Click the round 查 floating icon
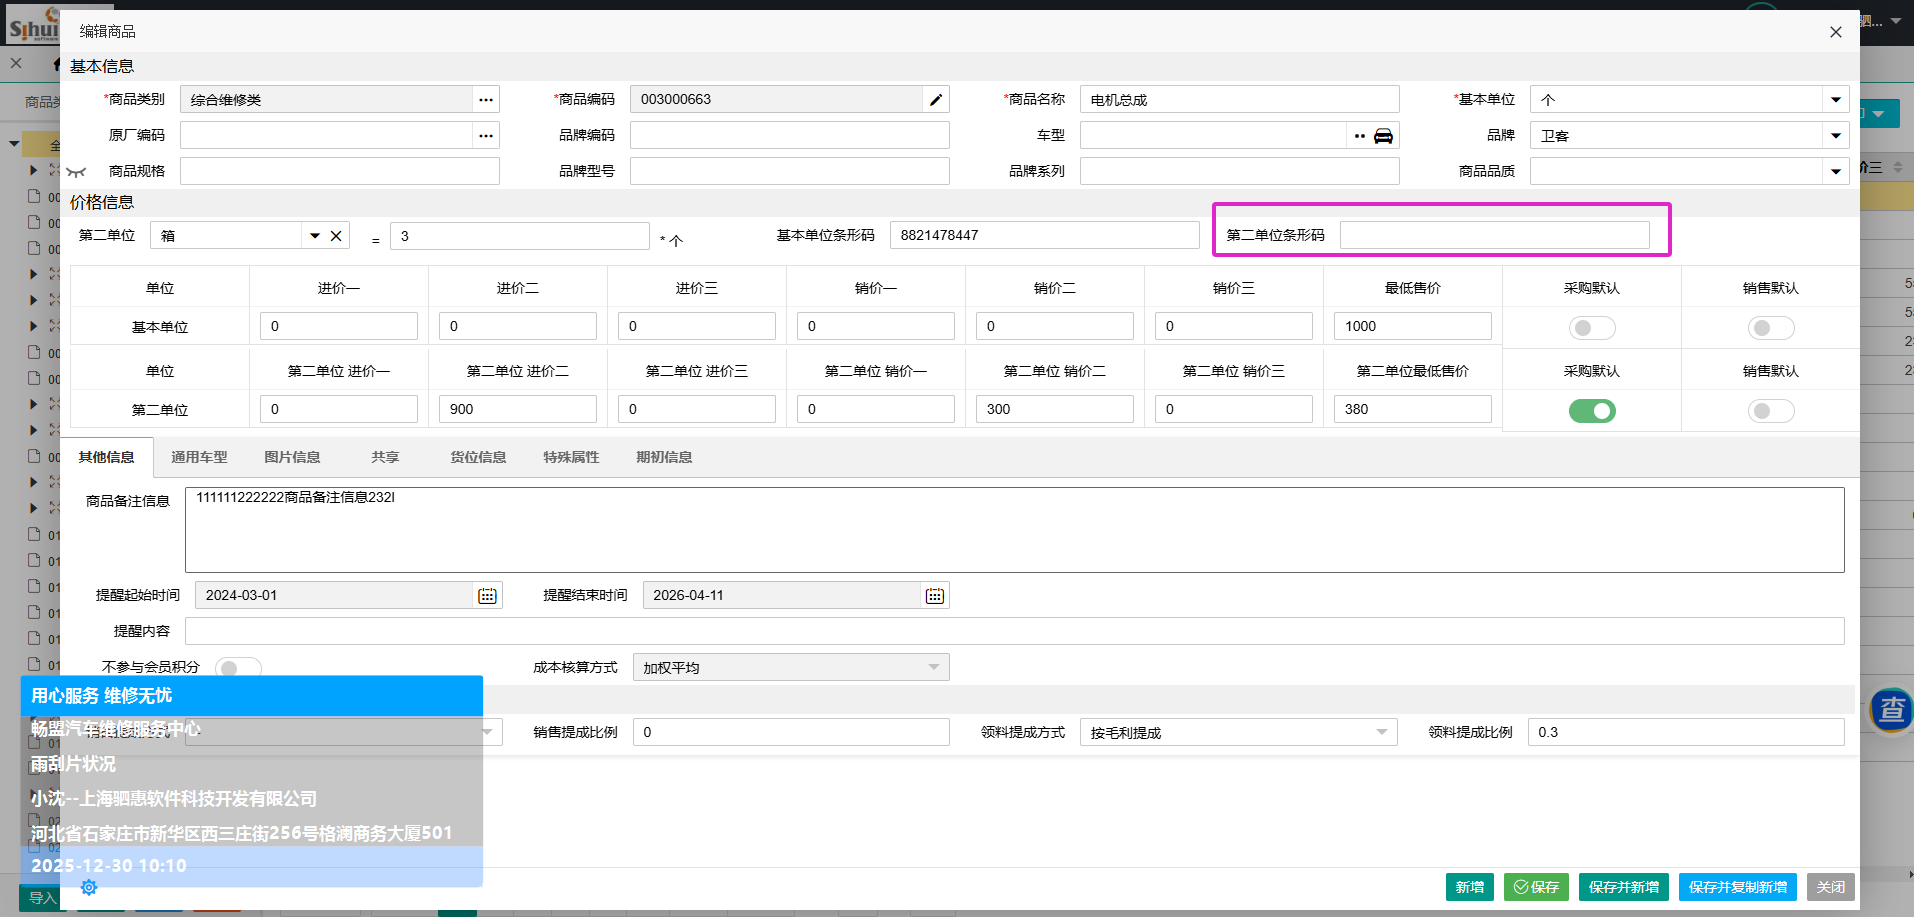1914x917 pixels. pyautogui.click(x=1890, y=710)
